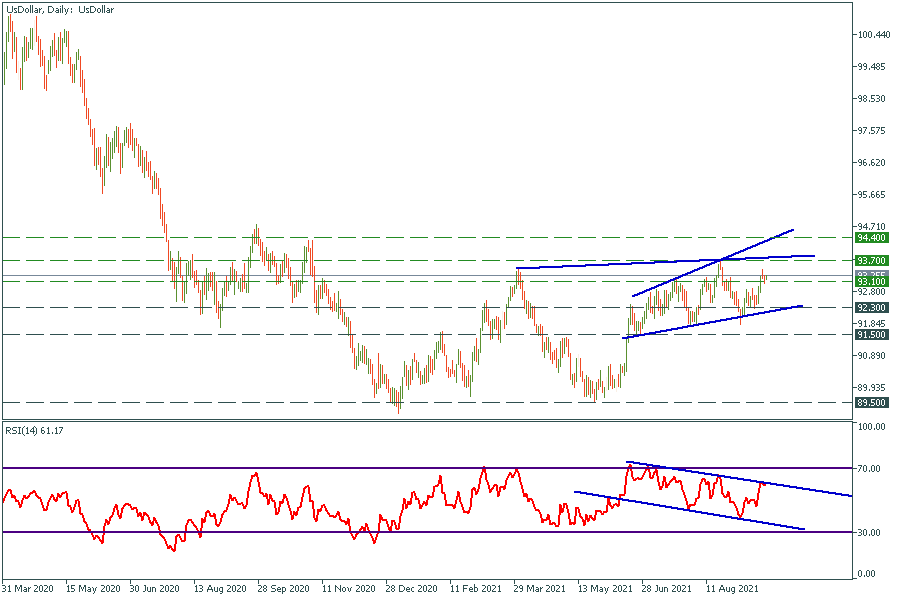Click the 100.440 price axis value
The width and height of the screenshot is (900, 600).
[873, 35]
